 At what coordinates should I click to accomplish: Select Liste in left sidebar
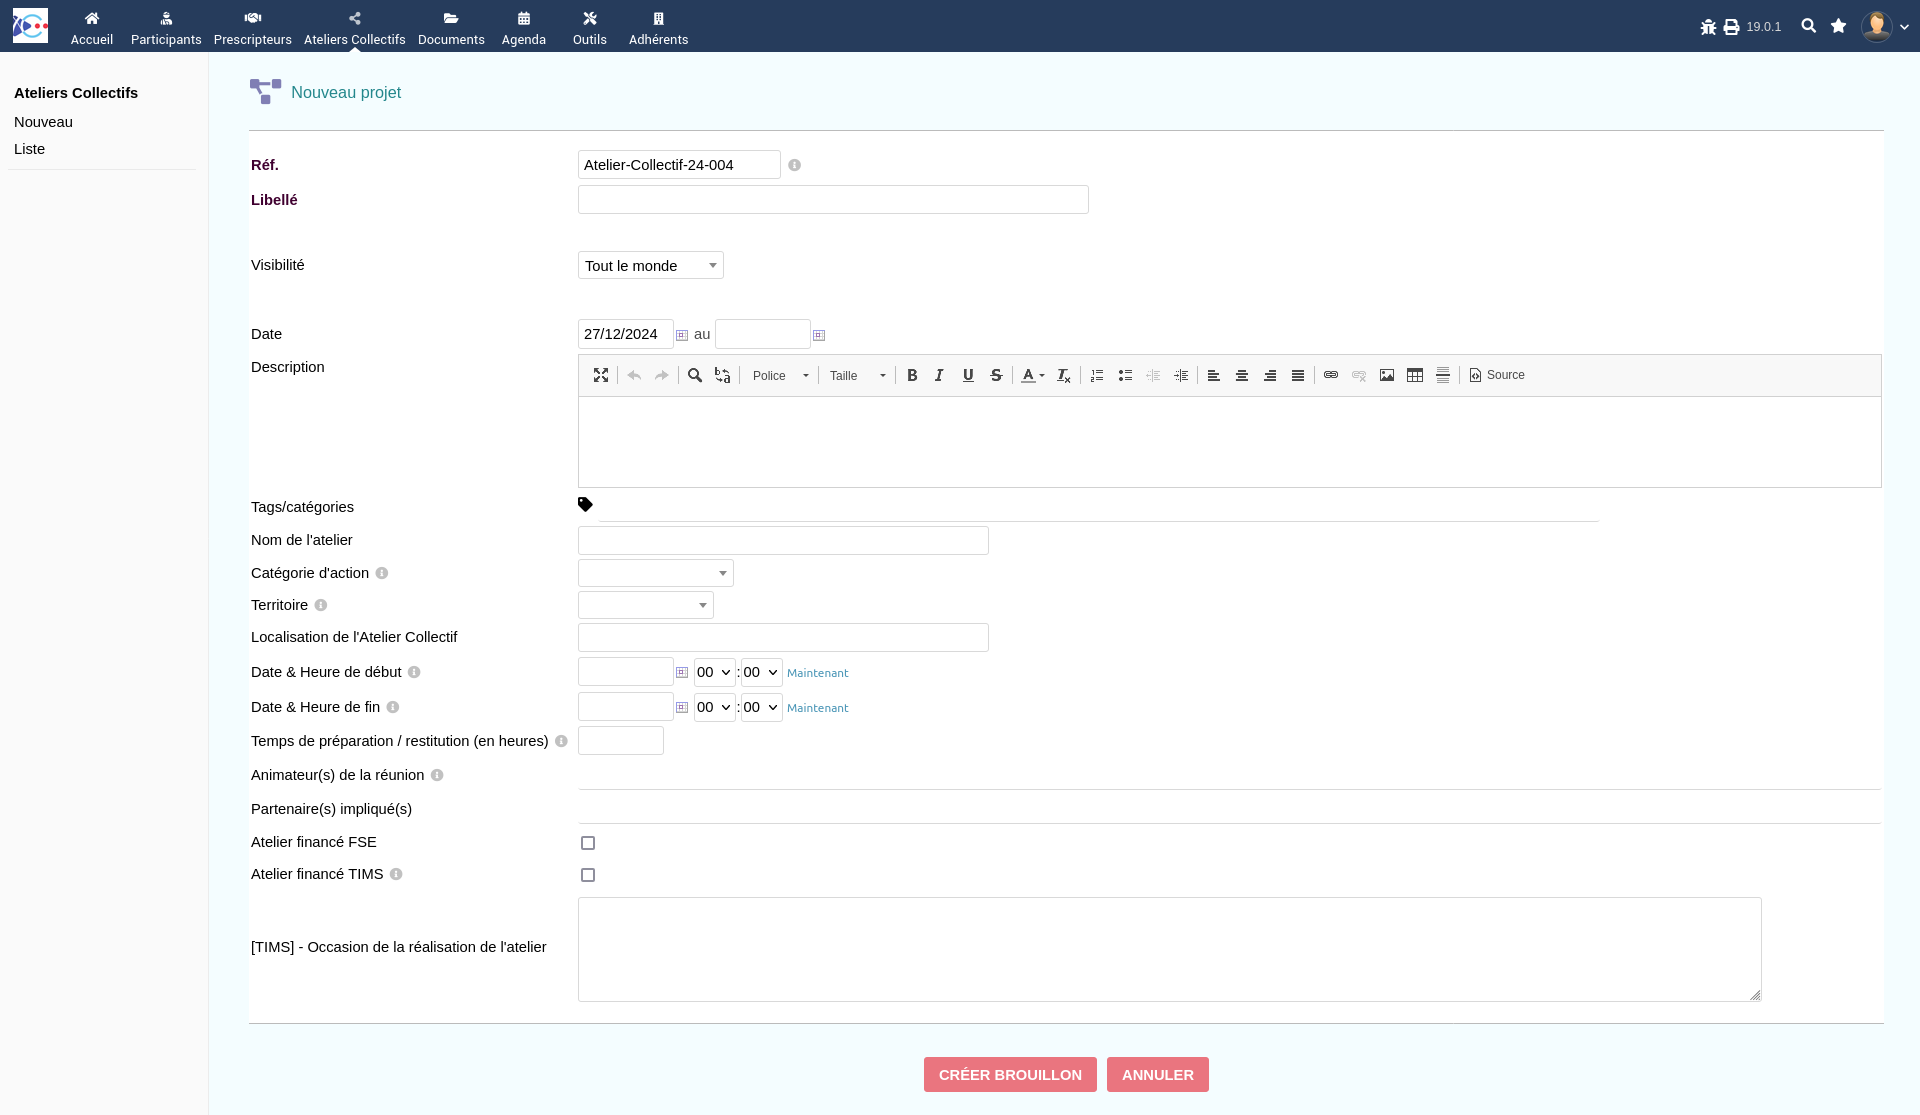point(30,149)
